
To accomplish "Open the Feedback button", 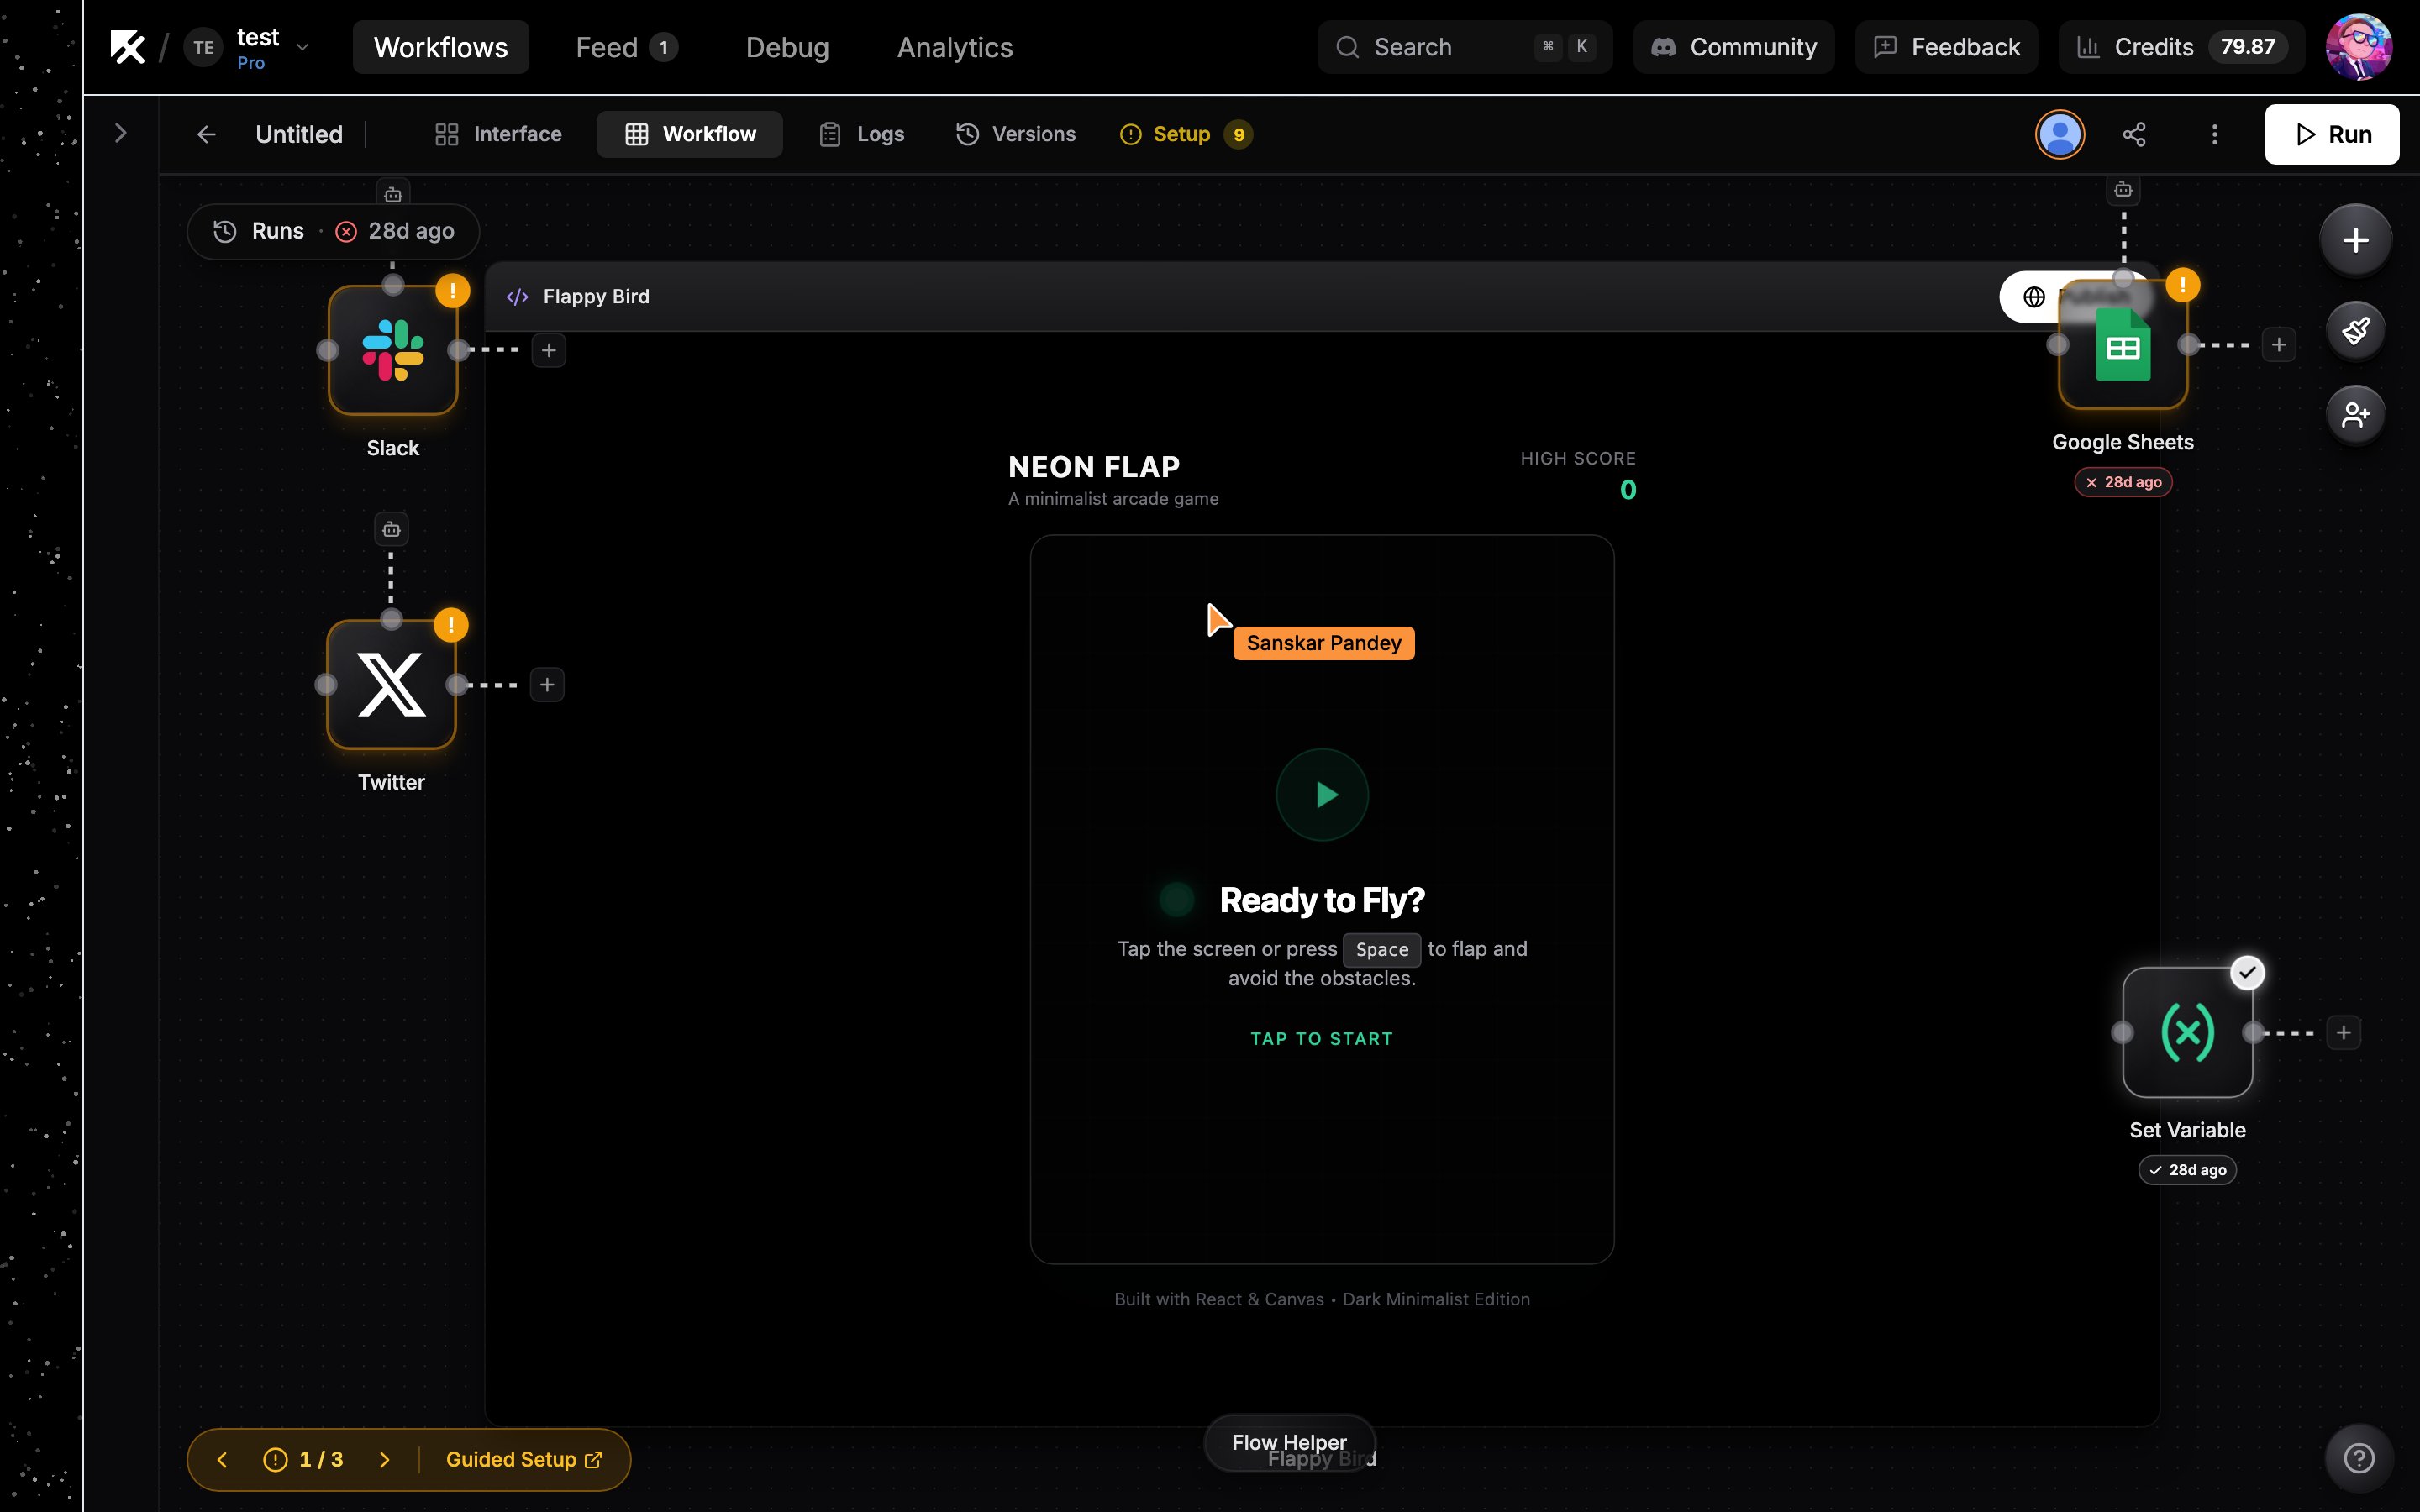I will [1946, 47].
